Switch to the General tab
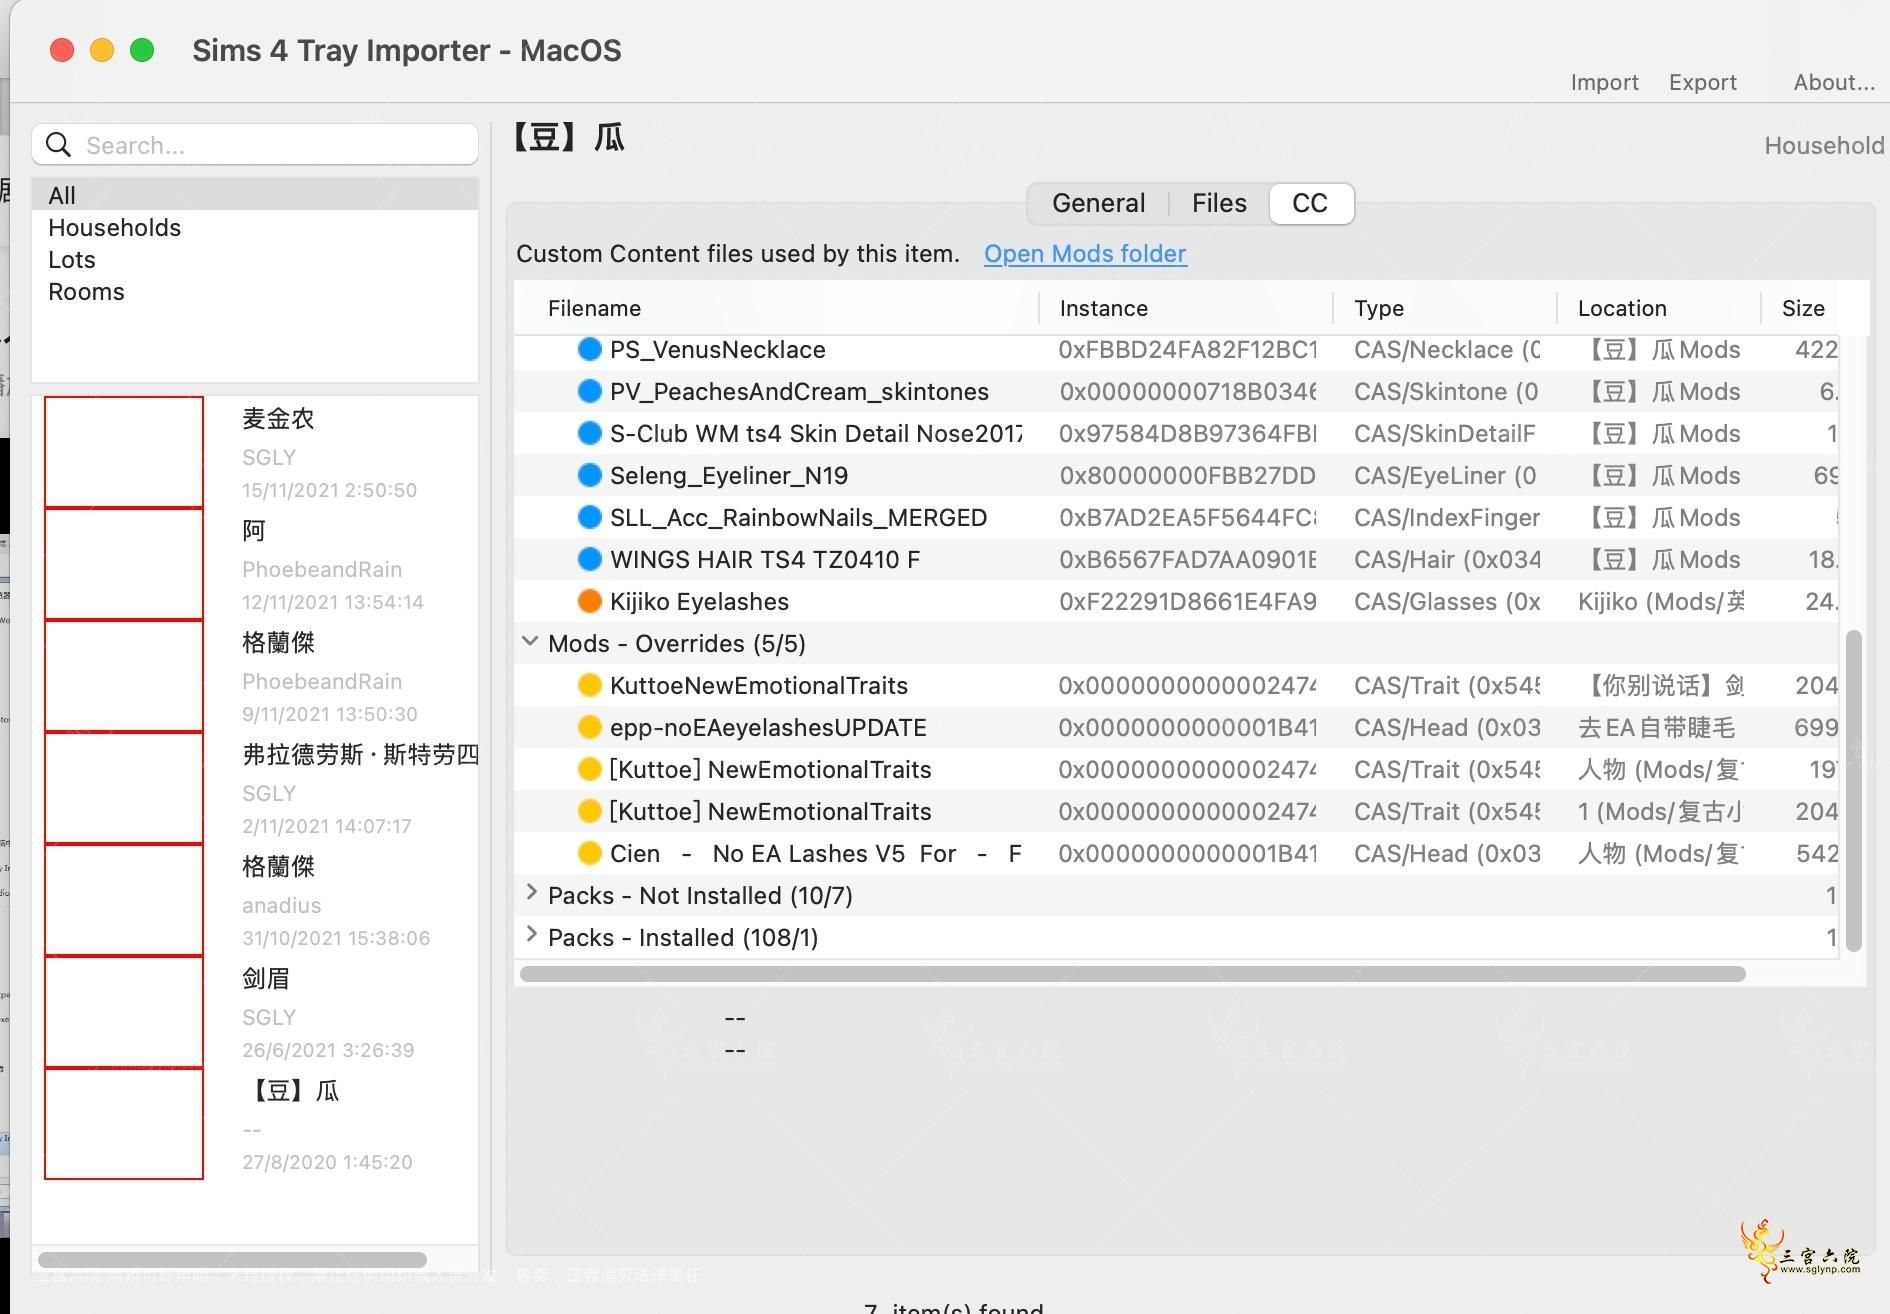The image size is (1890, 1314). pyautogui.click(x=1098, y=203)
